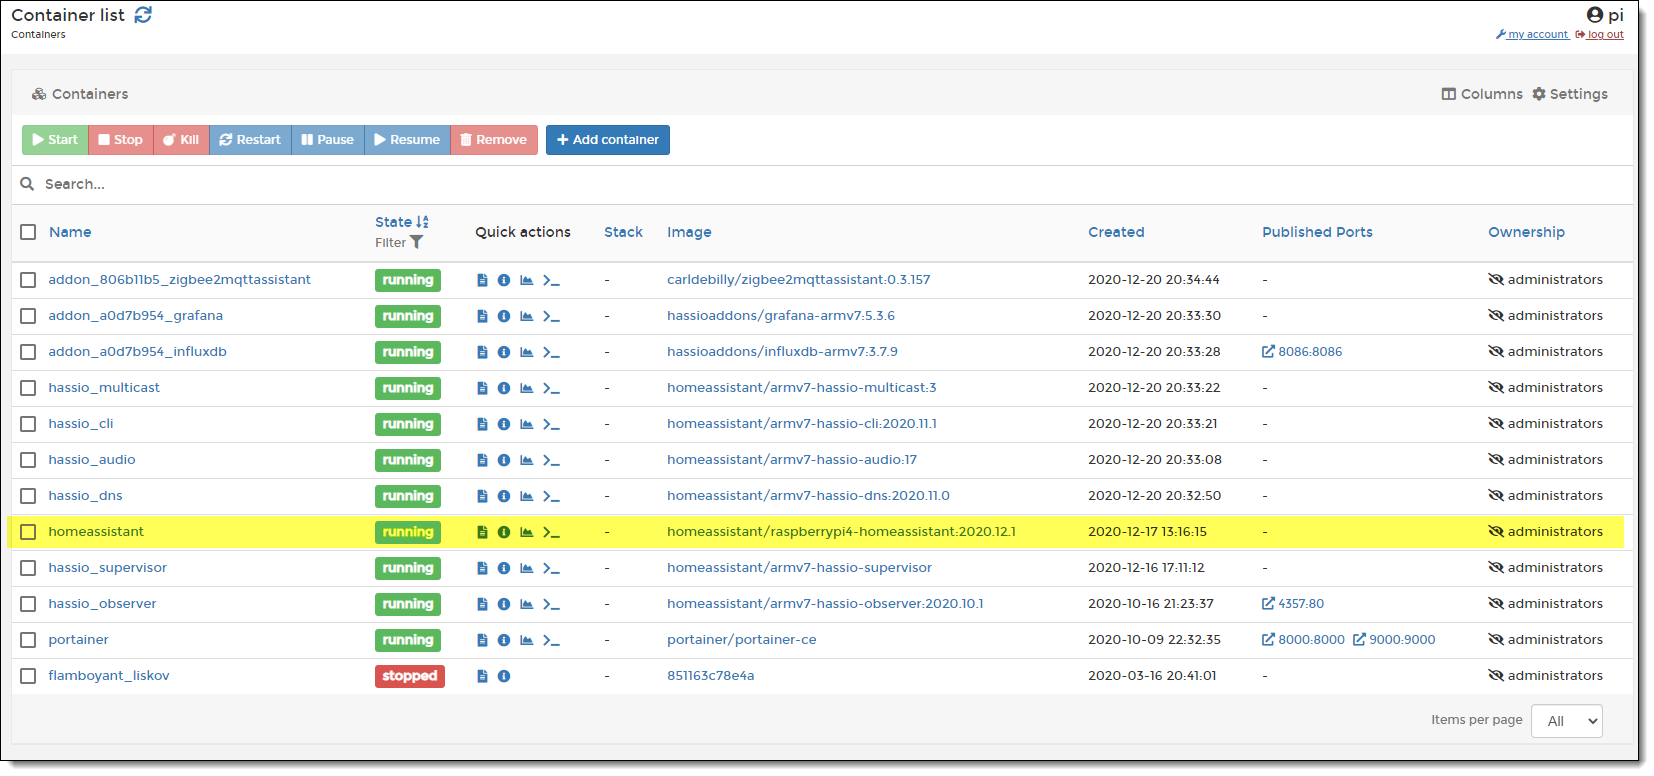1654x776 pixels.
Task: Open logs for hassio_multicast
Action: [x=482, y=388]
